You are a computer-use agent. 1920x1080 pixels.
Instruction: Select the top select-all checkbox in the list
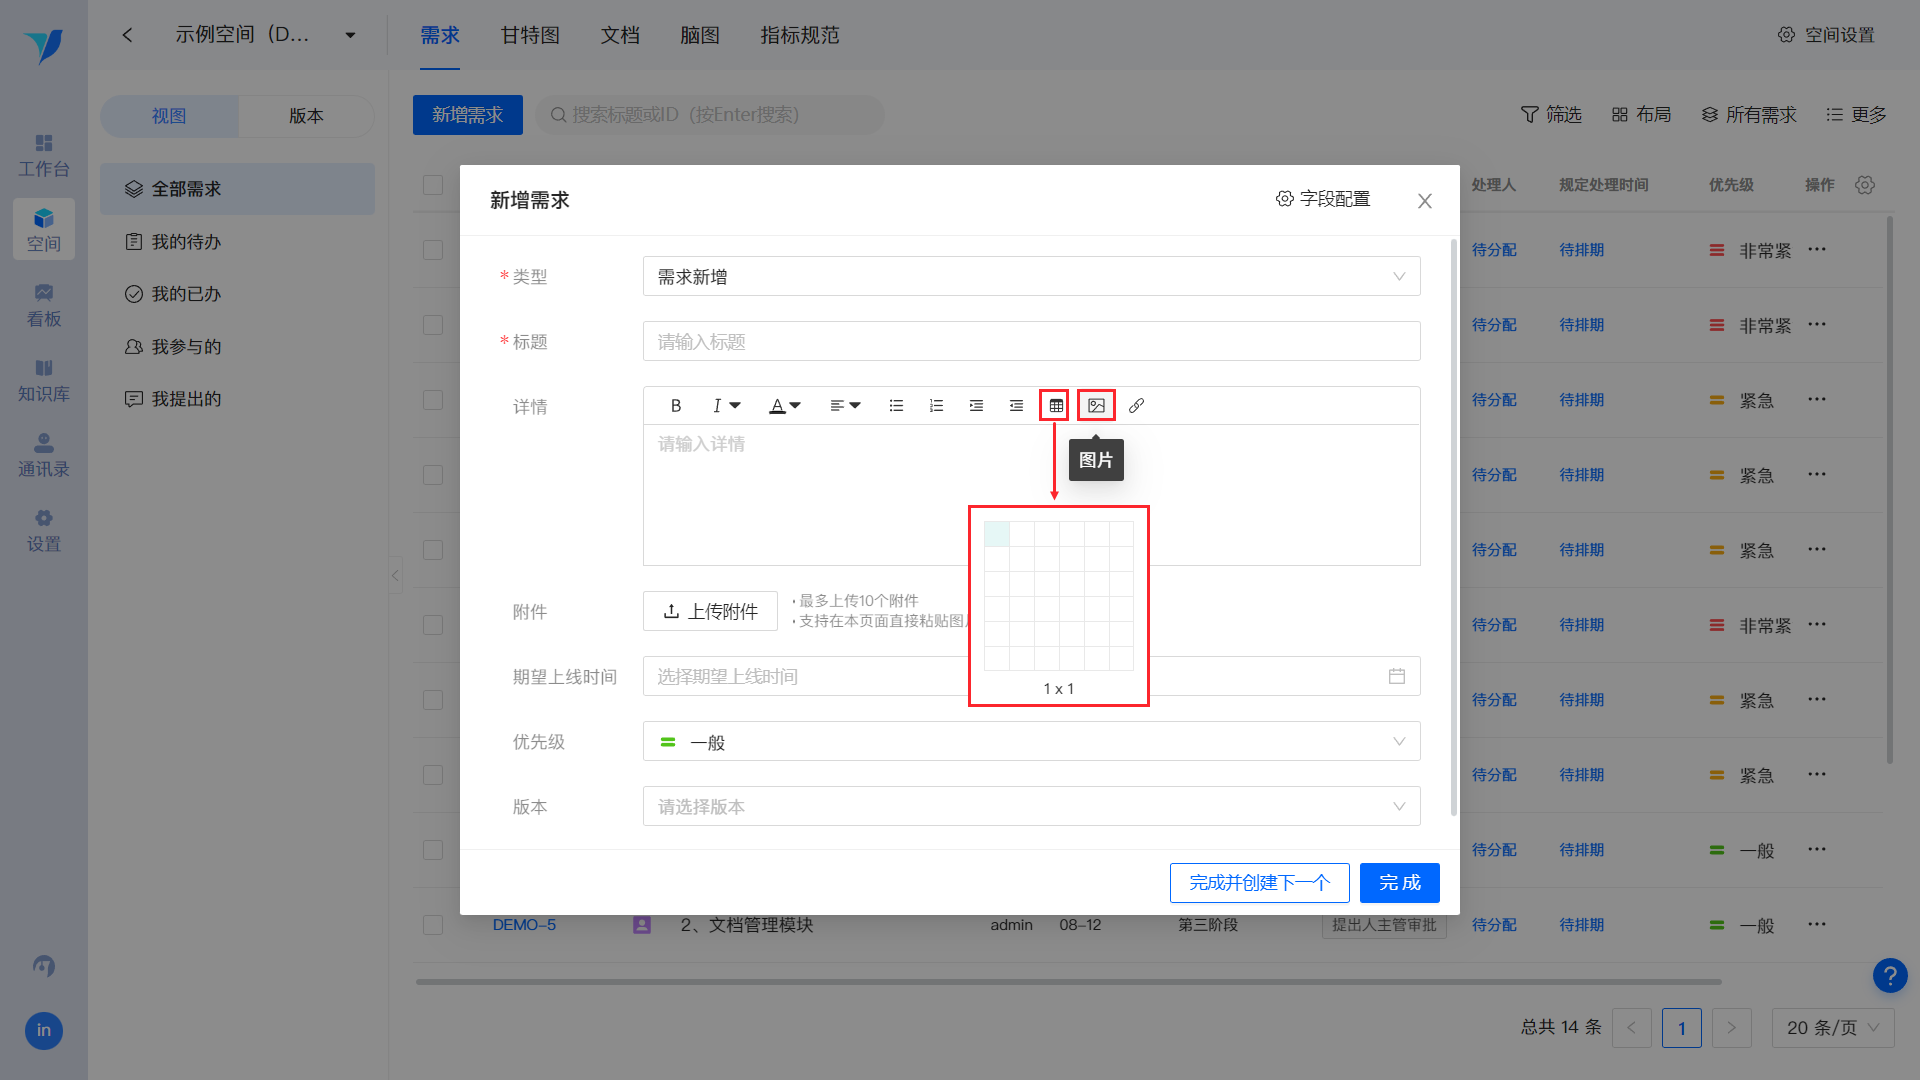click(x=433, y=184)
